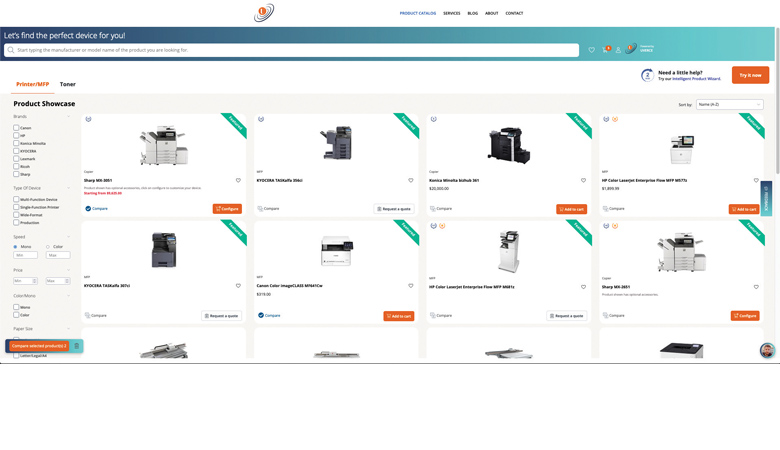Open the user account icon in header
This screenshot has width=780, height=450.
[x=618, y=50]
